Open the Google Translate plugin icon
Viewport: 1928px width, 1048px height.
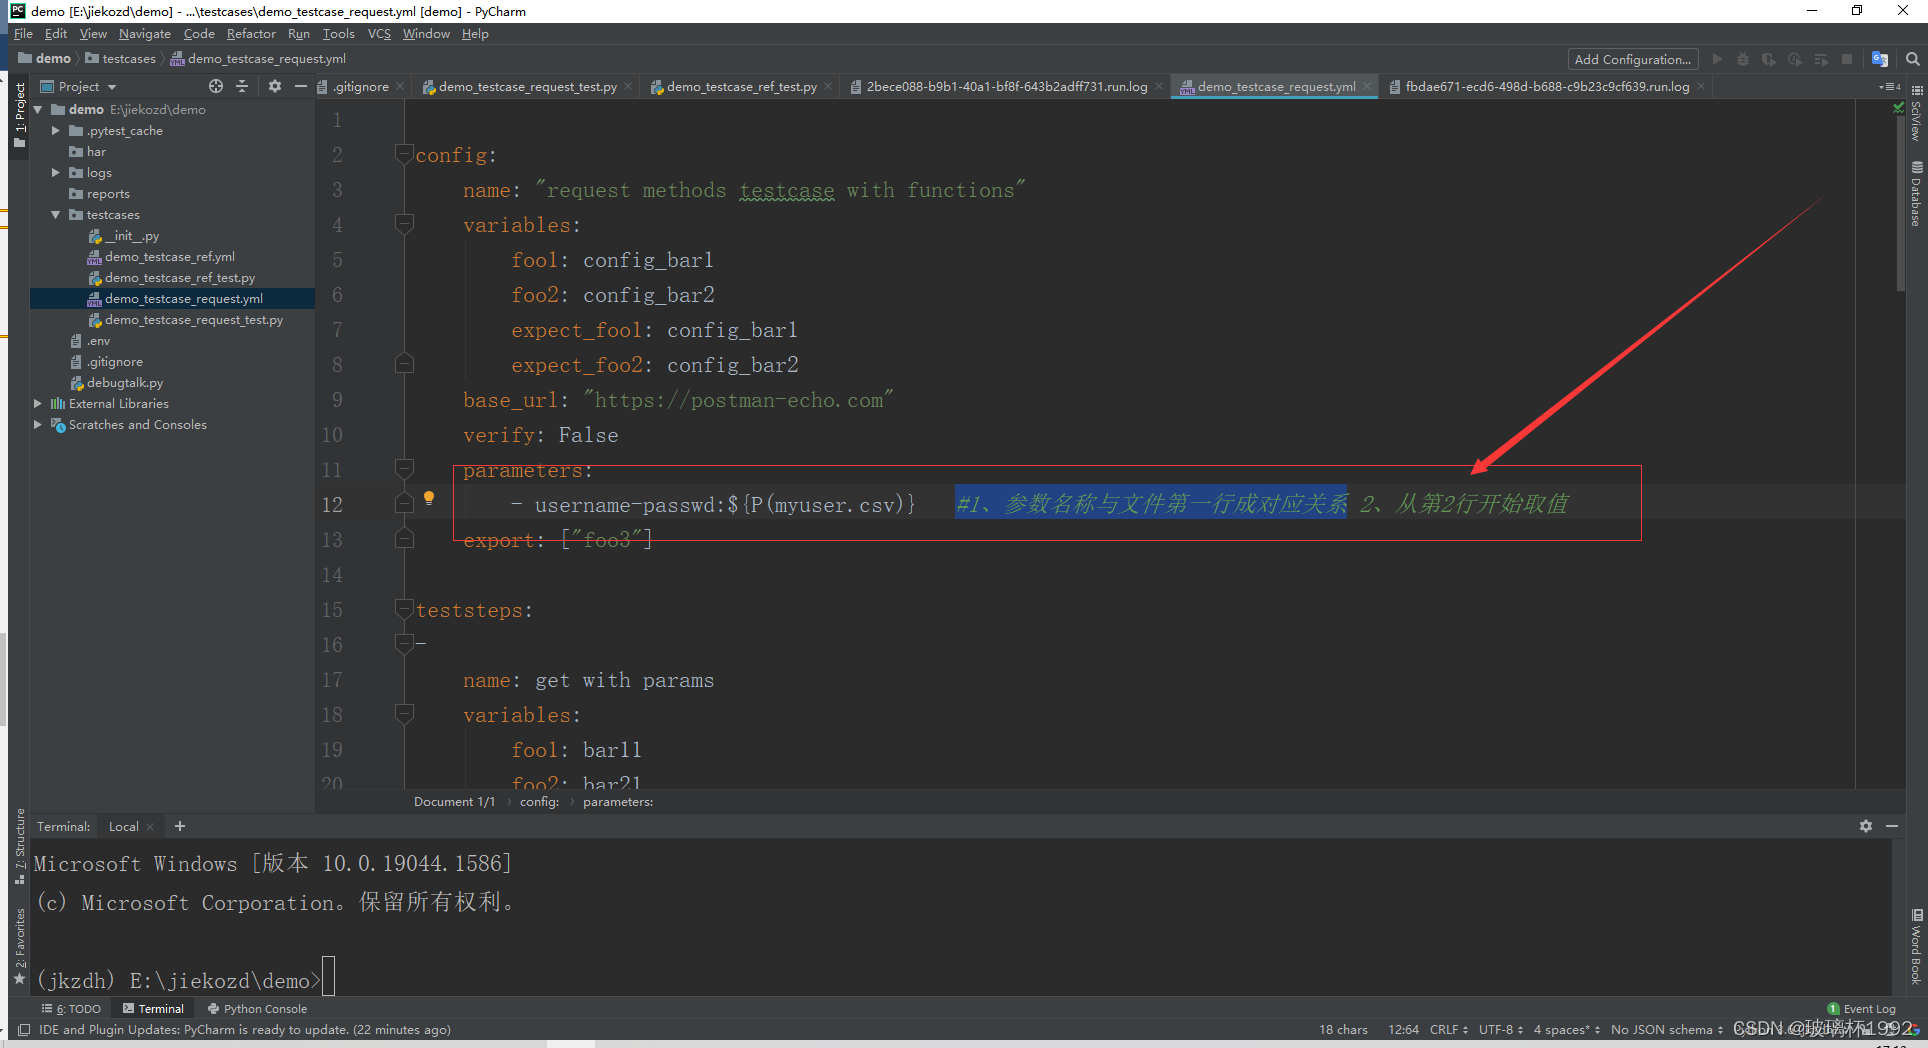coord(1880,59)
